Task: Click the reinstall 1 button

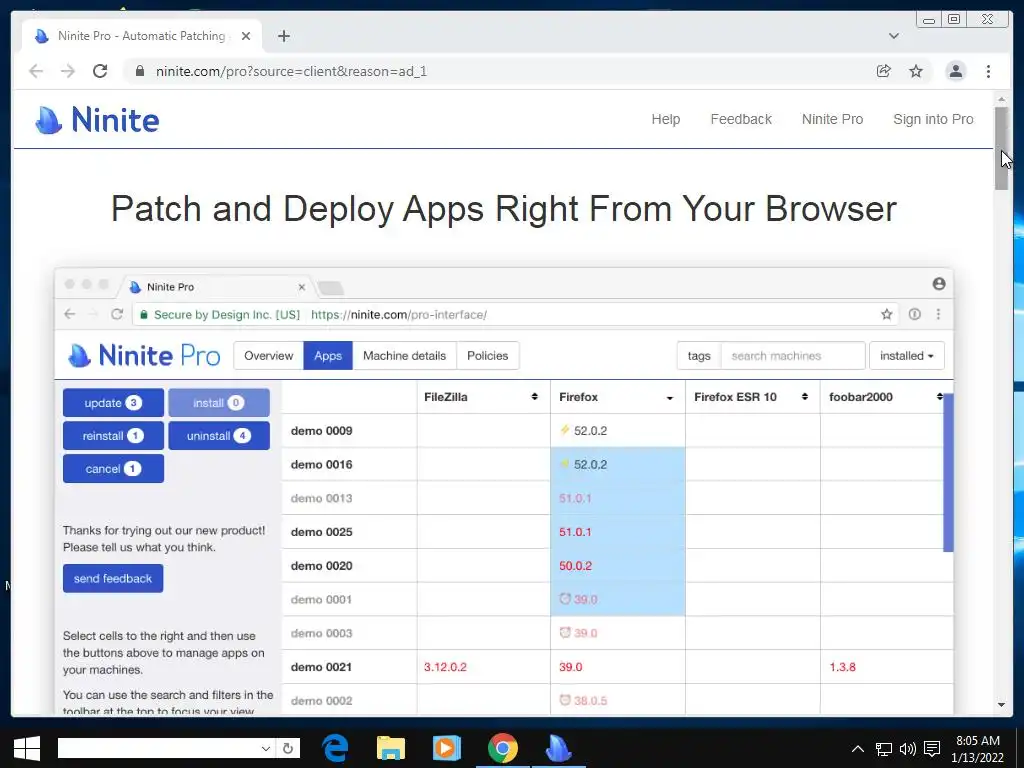Action: tap(113, 436)
